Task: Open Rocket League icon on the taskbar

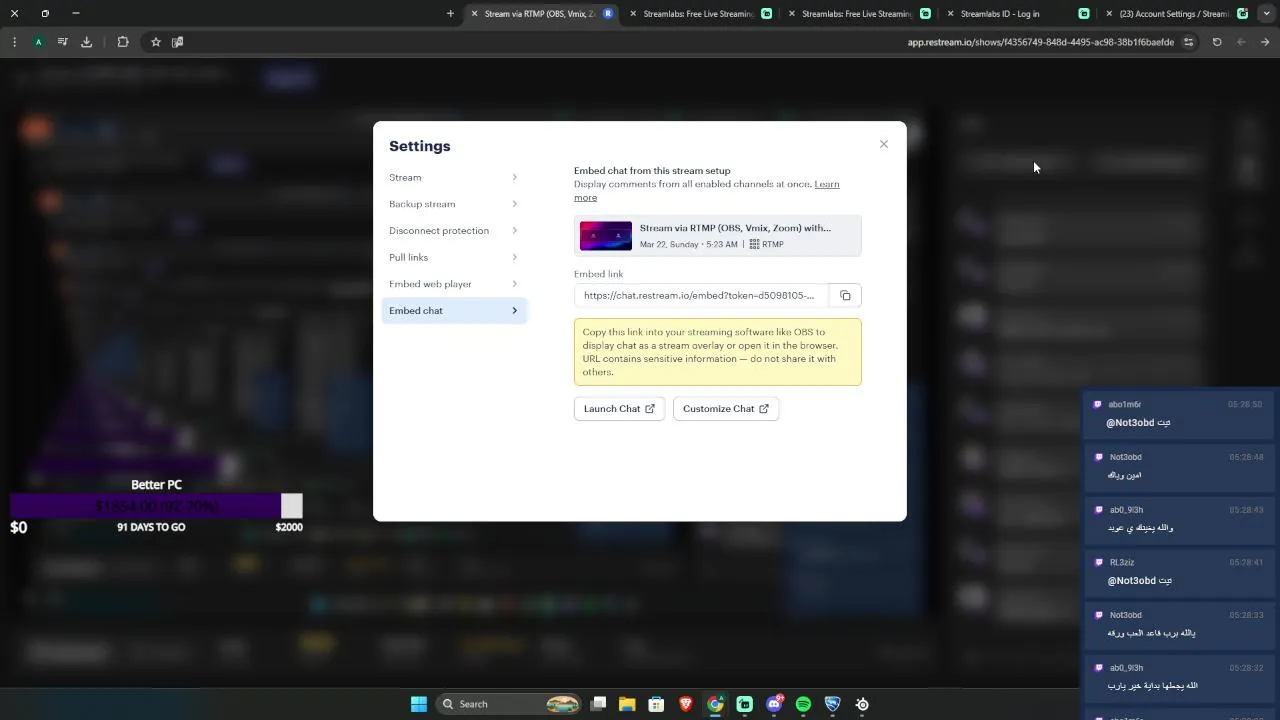Action: click(833, 704)
